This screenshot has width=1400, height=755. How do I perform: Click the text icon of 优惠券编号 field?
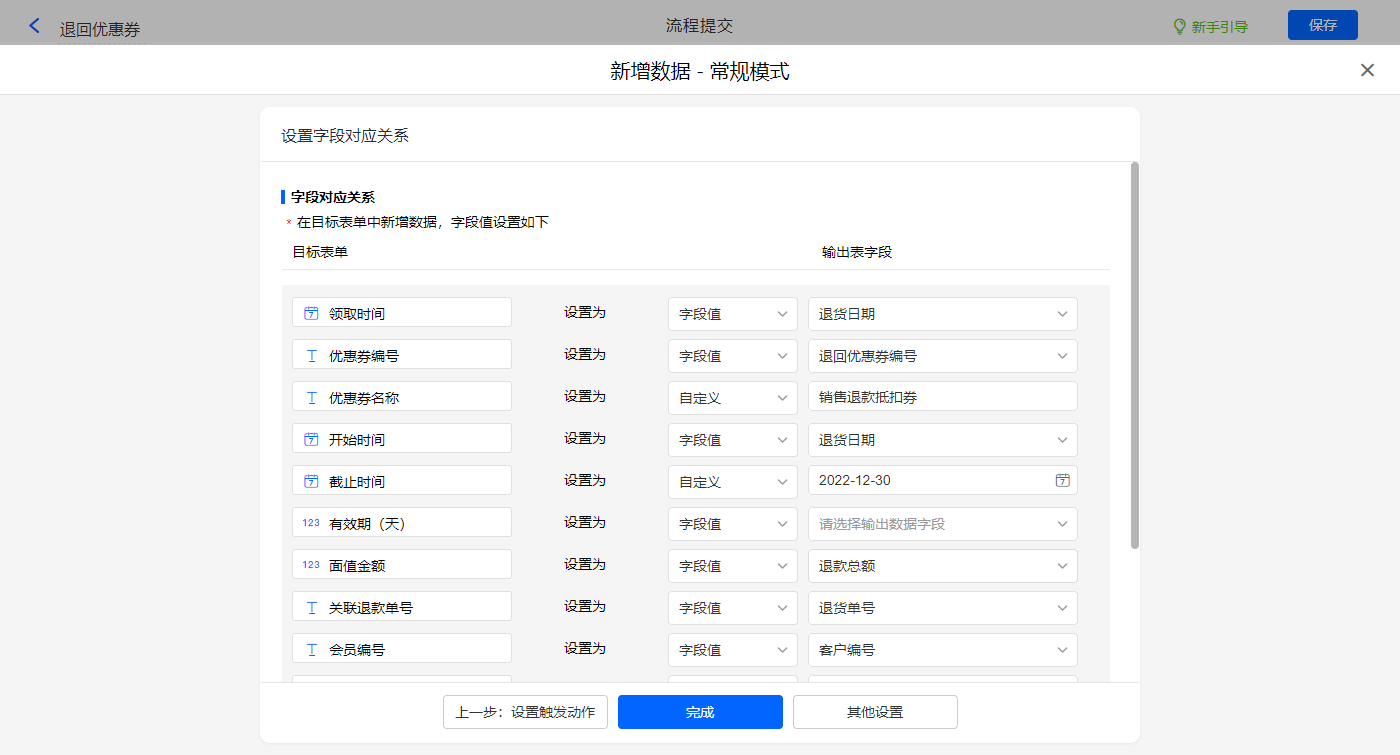[x=311, y=355]
